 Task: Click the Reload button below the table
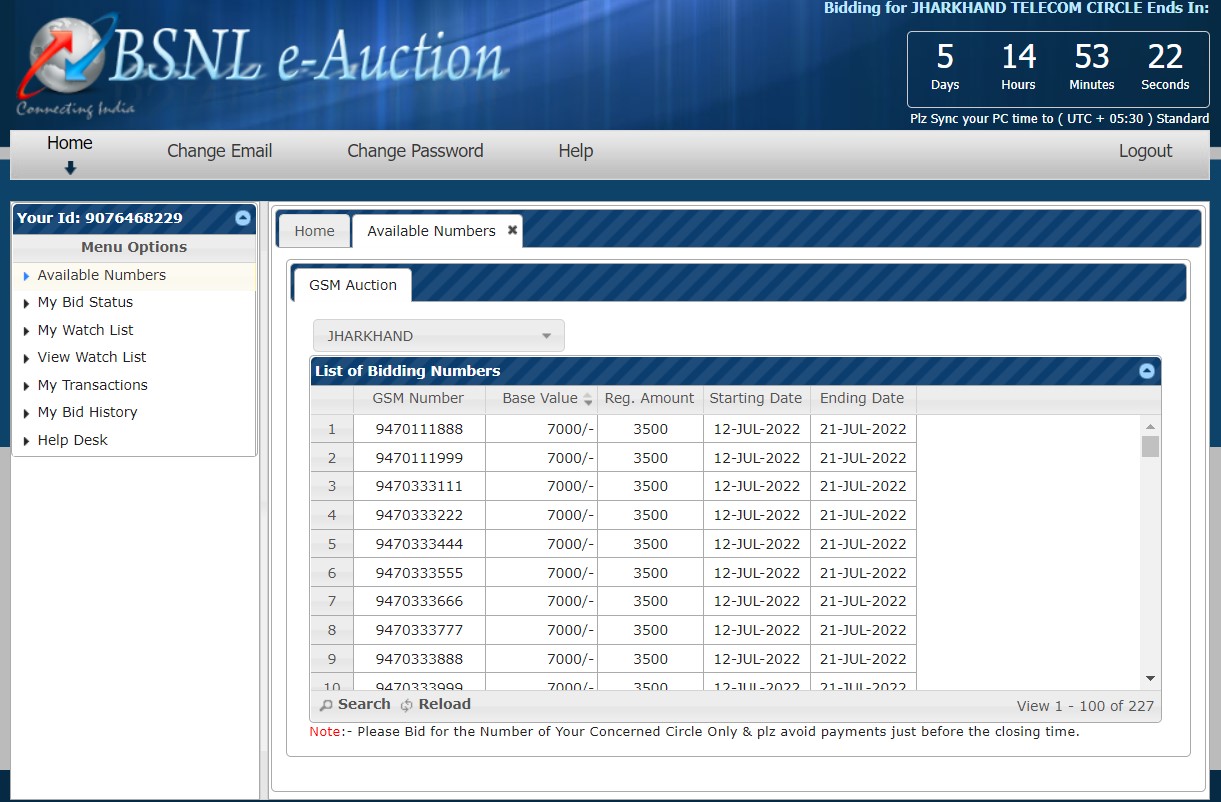[x=435, y=705]
